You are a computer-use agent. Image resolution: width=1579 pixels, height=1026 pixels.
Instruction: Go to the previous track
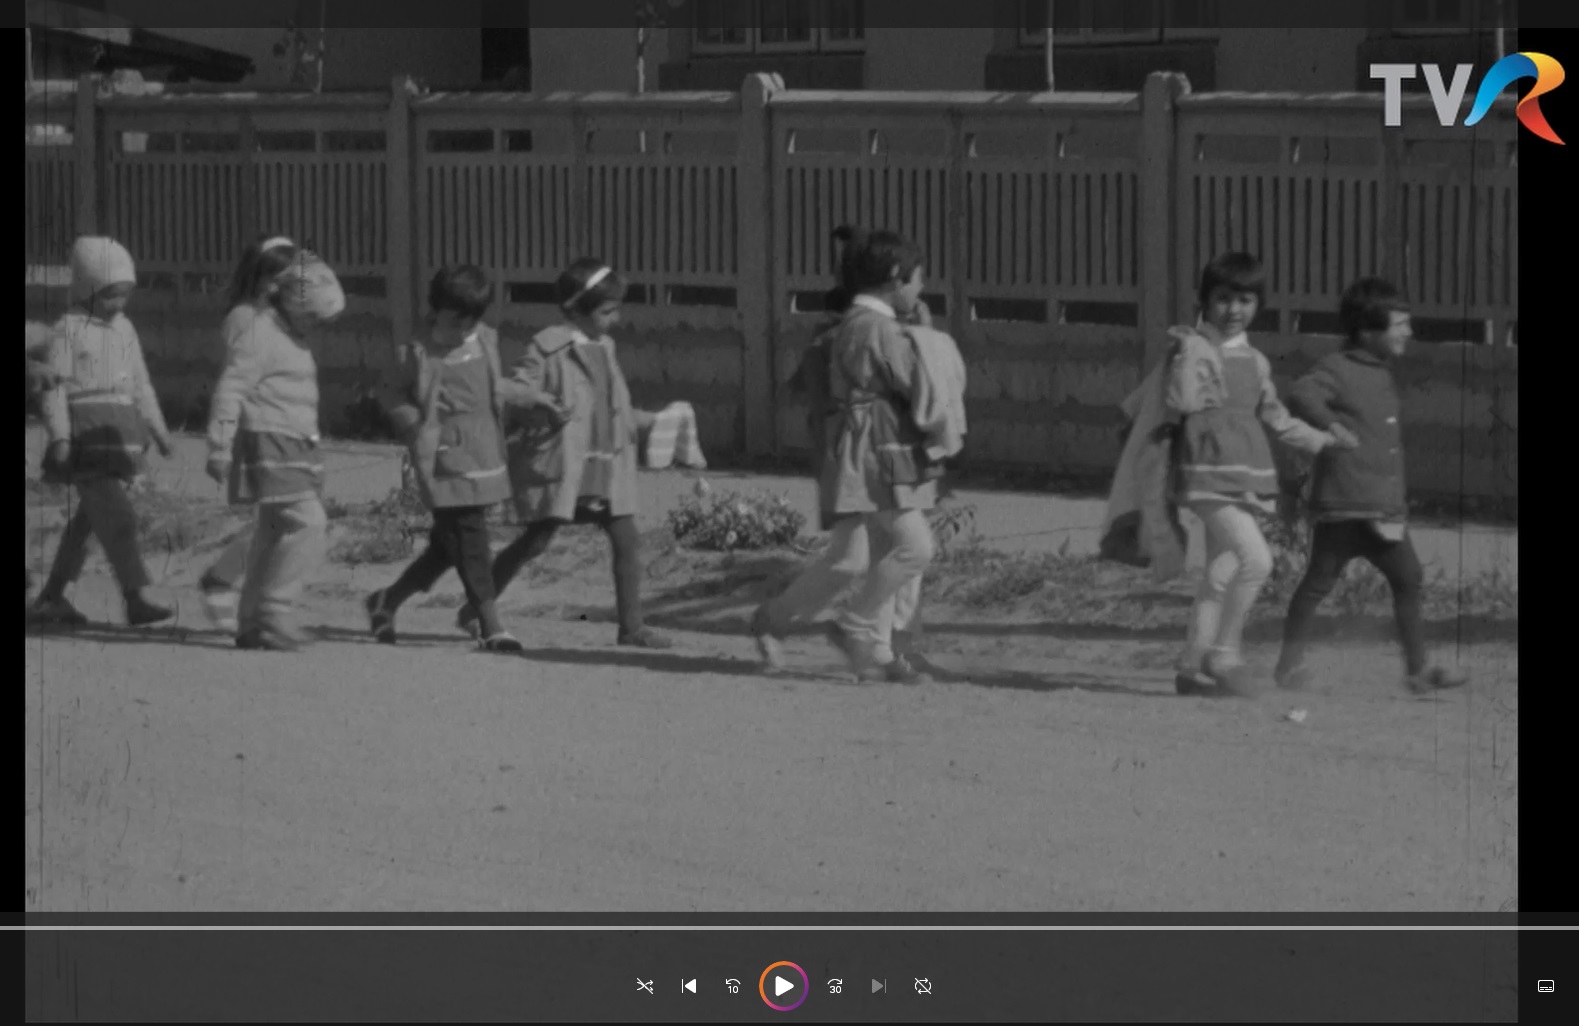point(689,986)
